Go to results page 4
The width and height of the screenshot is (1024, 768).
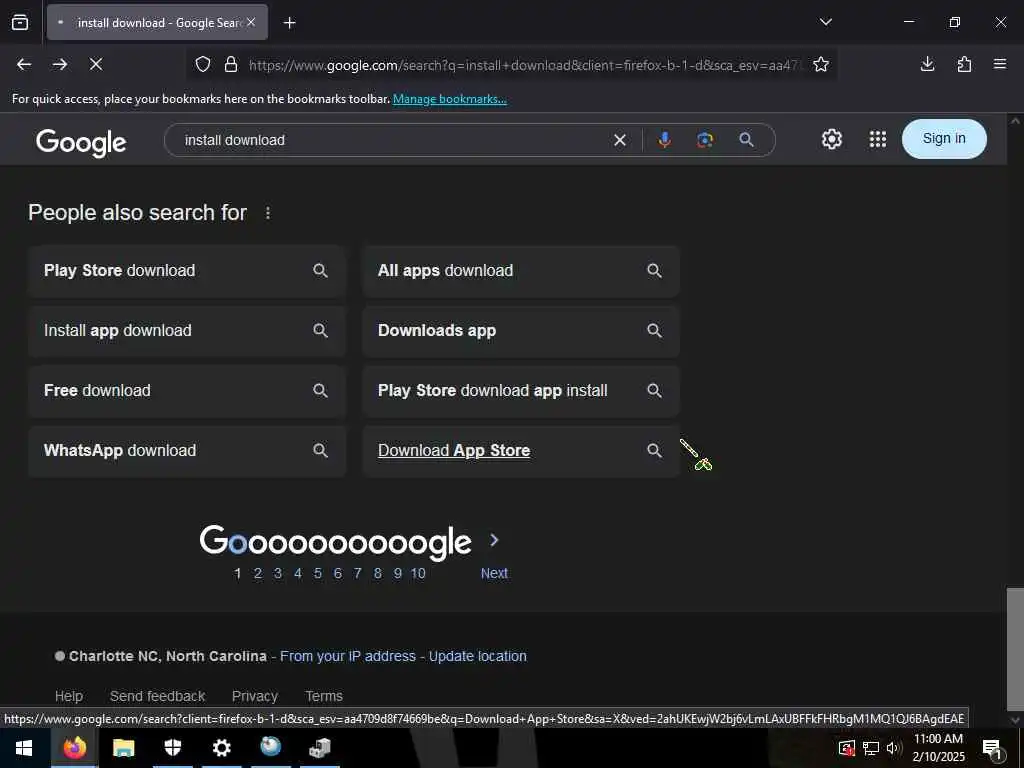click(x=298, y=573)
